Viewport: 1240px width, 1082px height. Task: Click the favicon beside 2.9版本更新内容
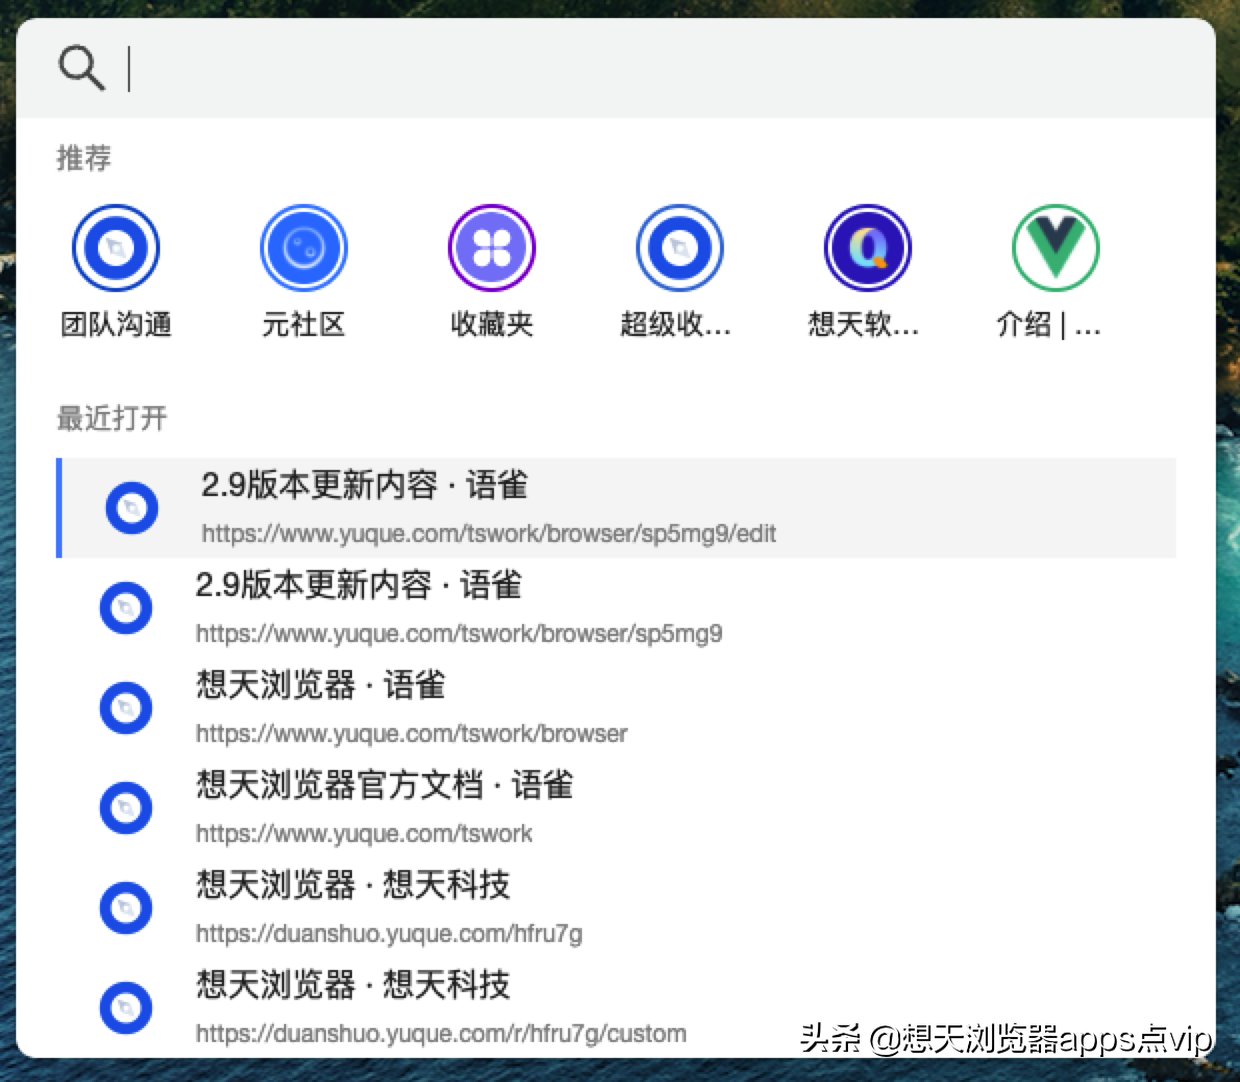[x=131, y=508]
